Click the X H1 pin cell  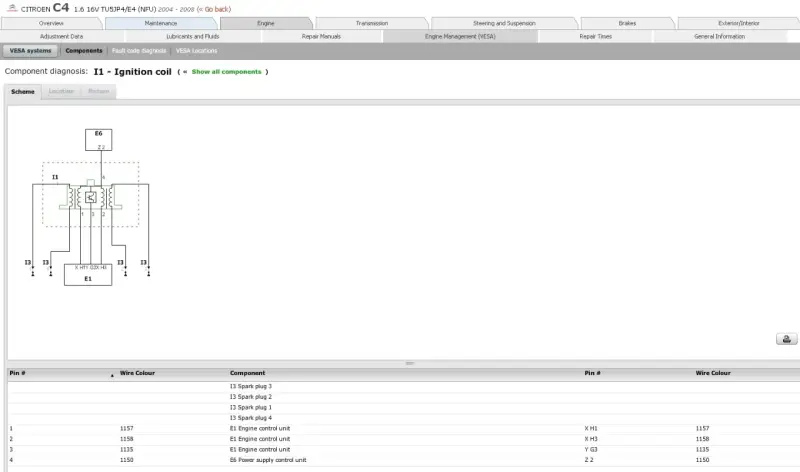tap(591, 429)
